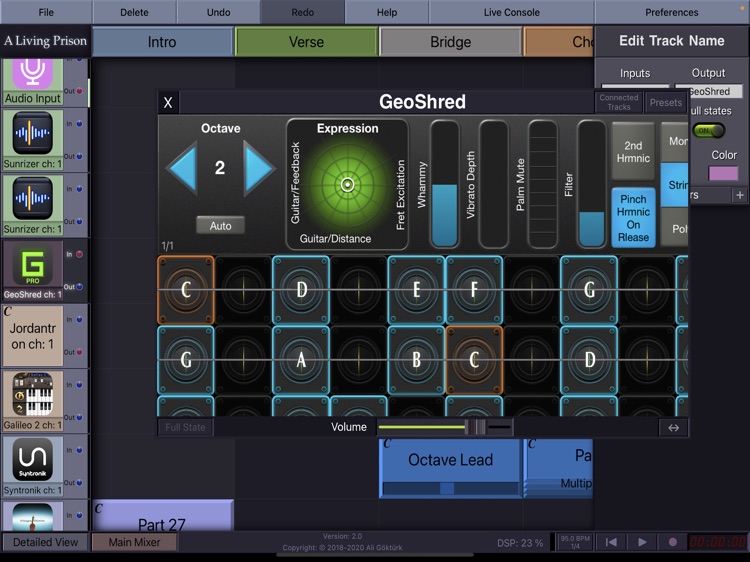Toggle Jordantr track Out indicator
This screenshot has width=750, height=562.
click(x=79, y=353)
